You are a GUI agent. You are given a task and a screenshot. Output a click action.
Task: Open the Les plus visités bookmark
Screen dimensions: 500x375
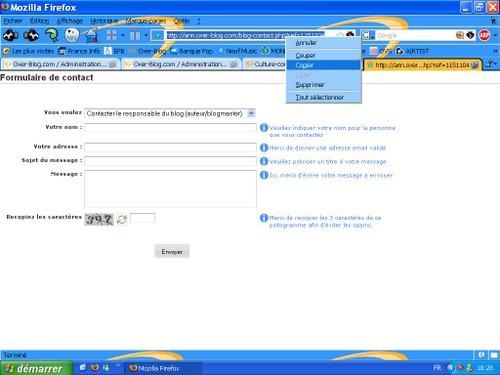(28, 51)
